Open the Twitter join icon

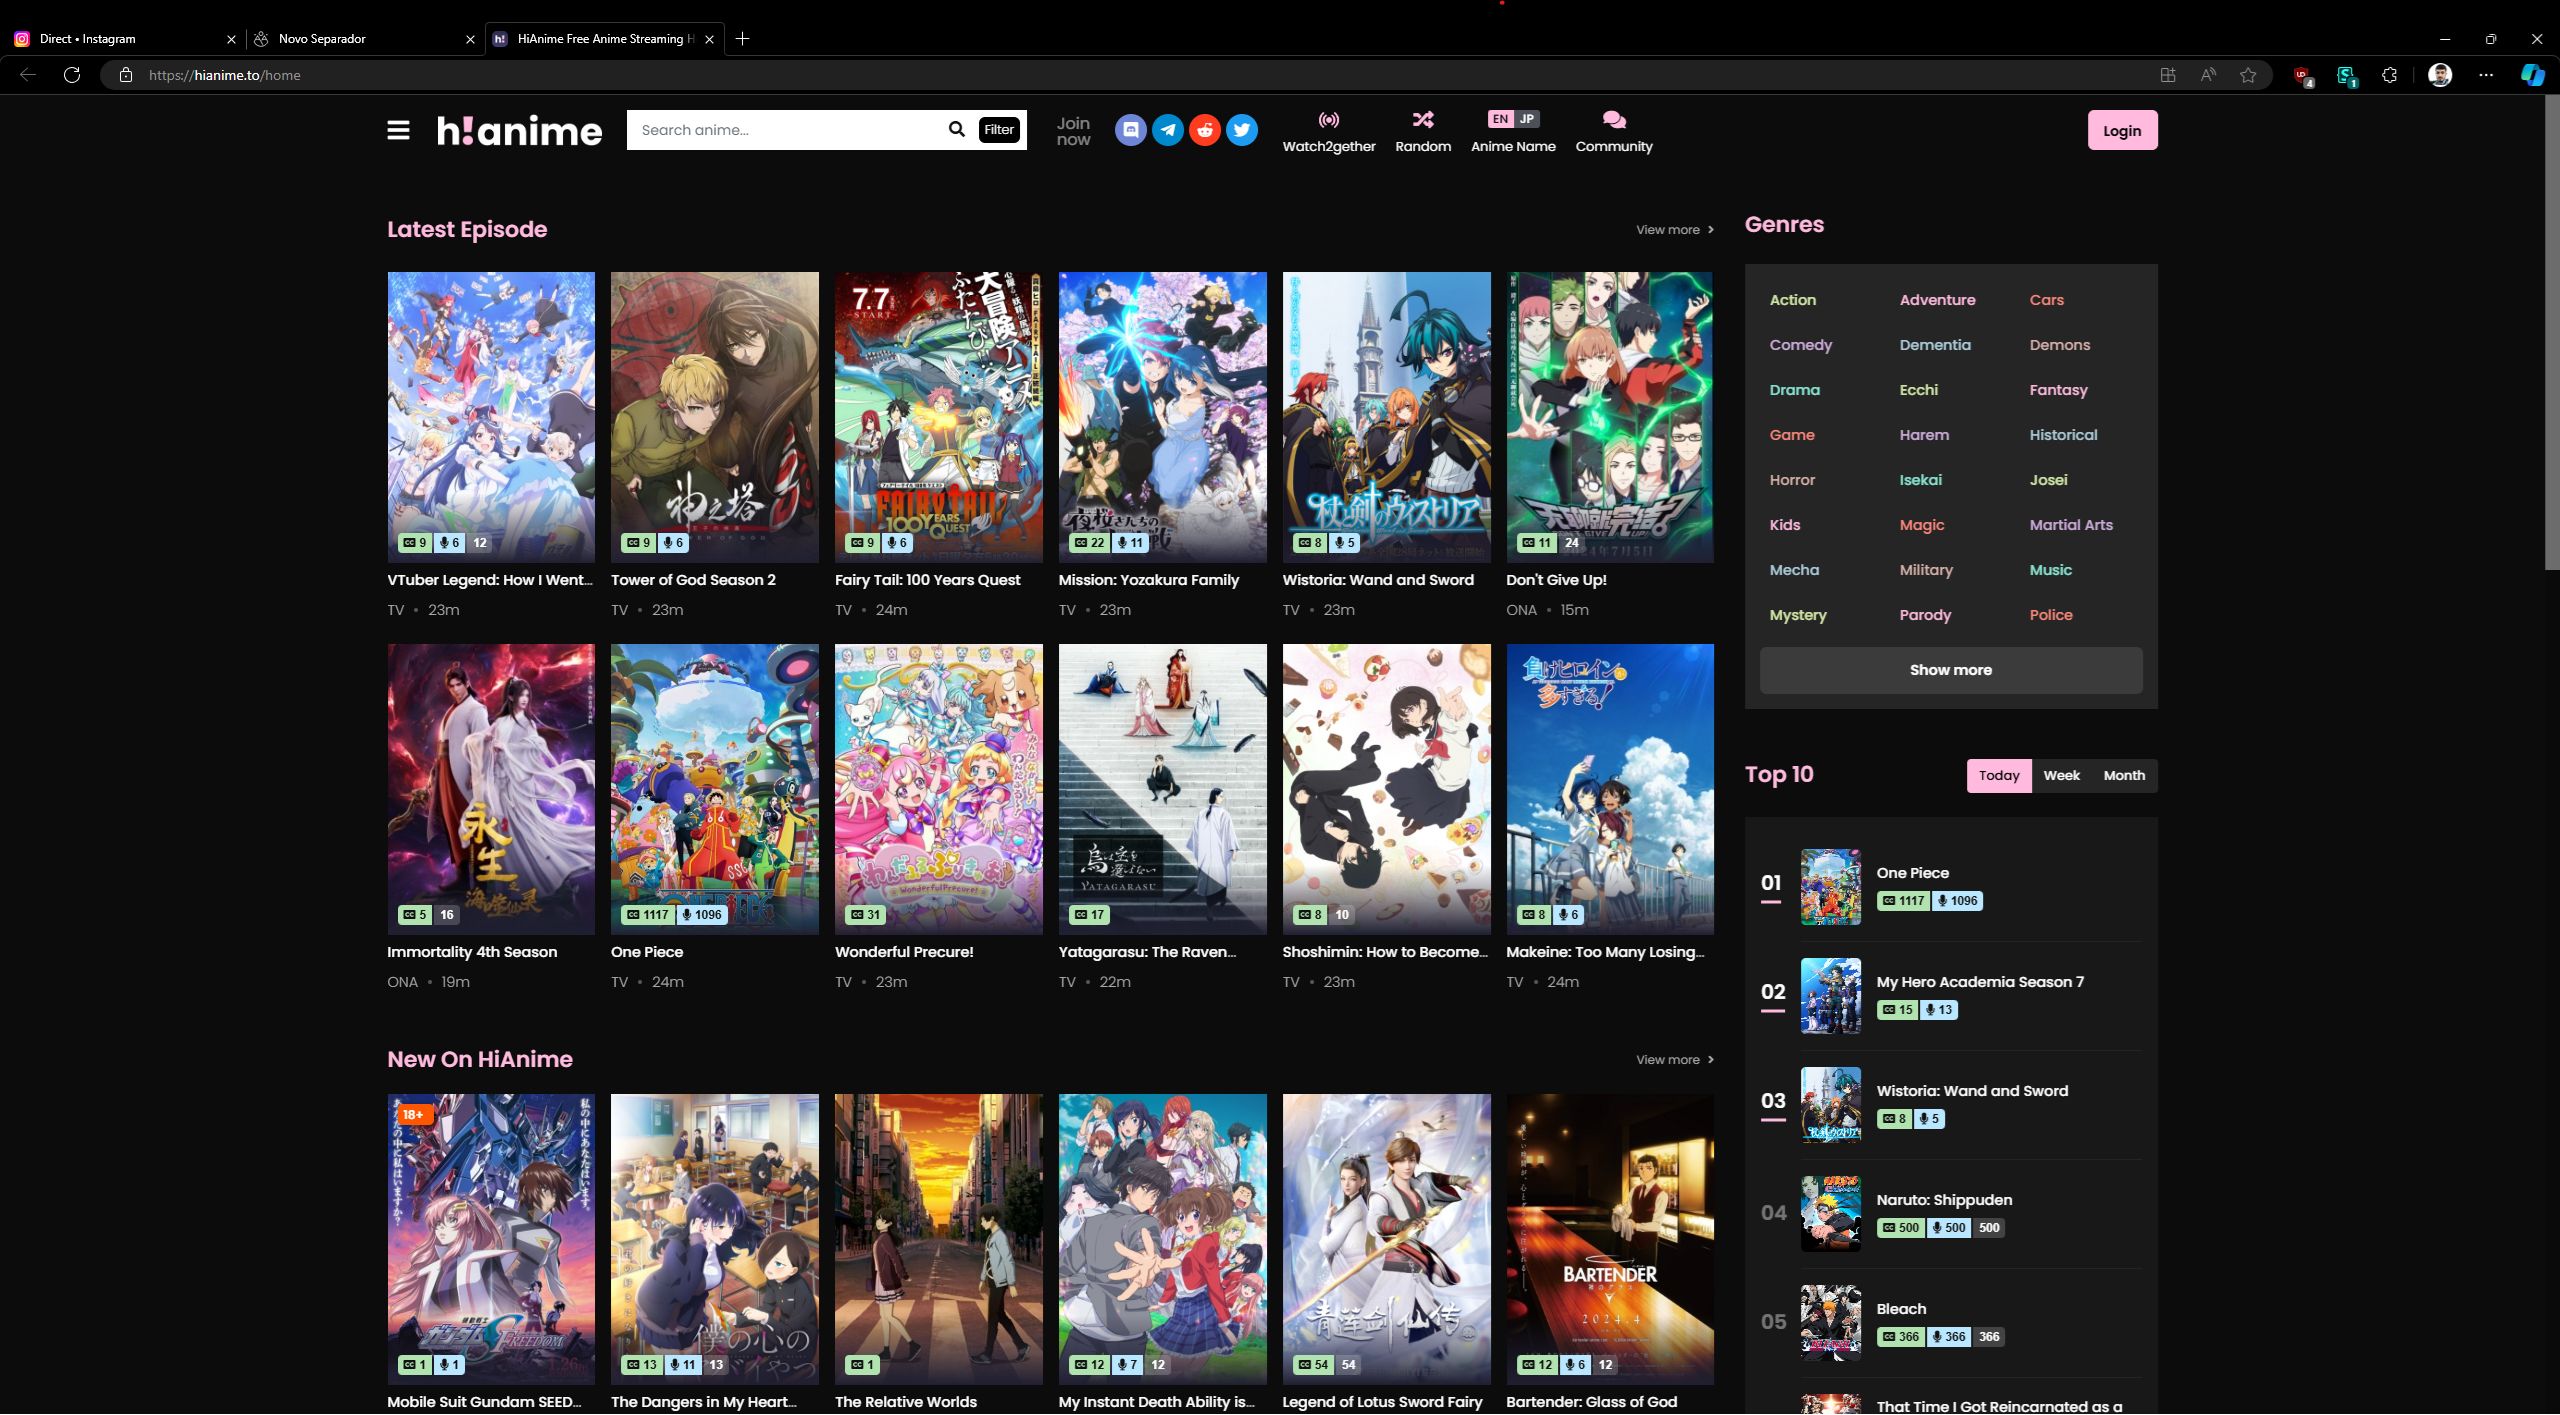(x=1242, y=130)
